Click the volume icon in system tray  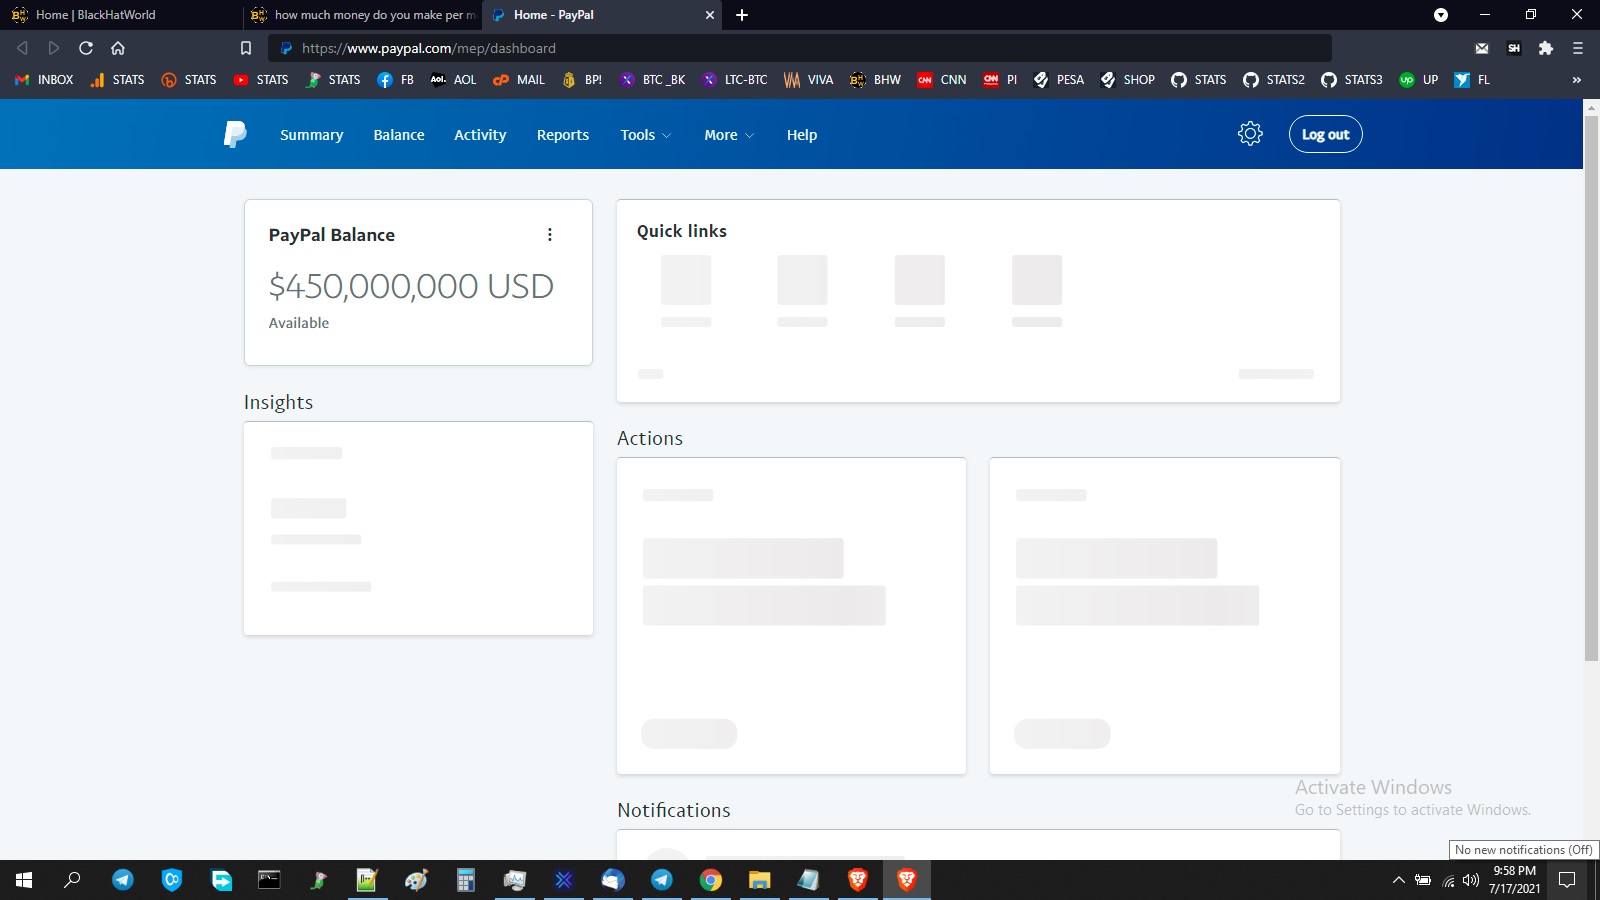pos(1471,881)
